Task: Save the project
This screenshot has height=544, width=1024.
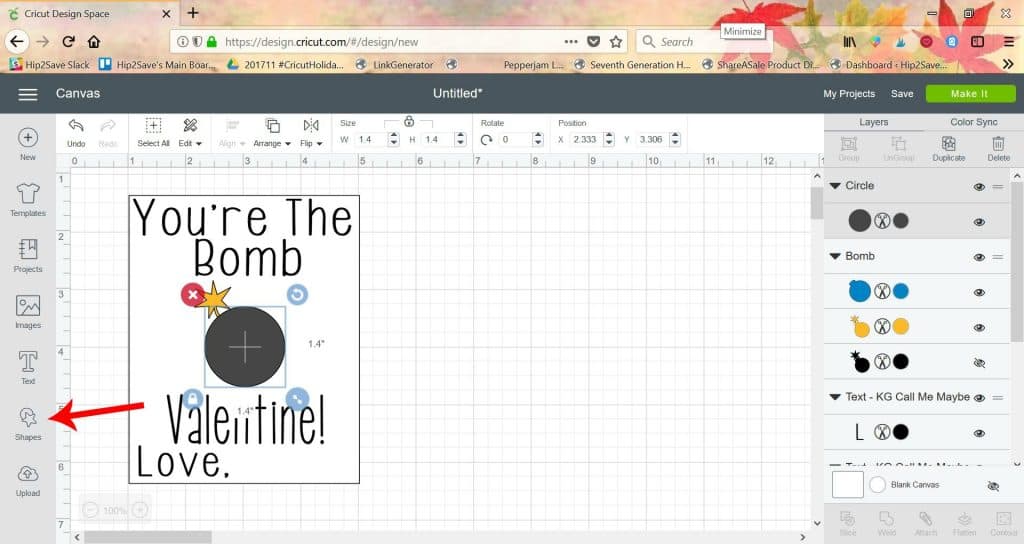Action: coord(902,93)
